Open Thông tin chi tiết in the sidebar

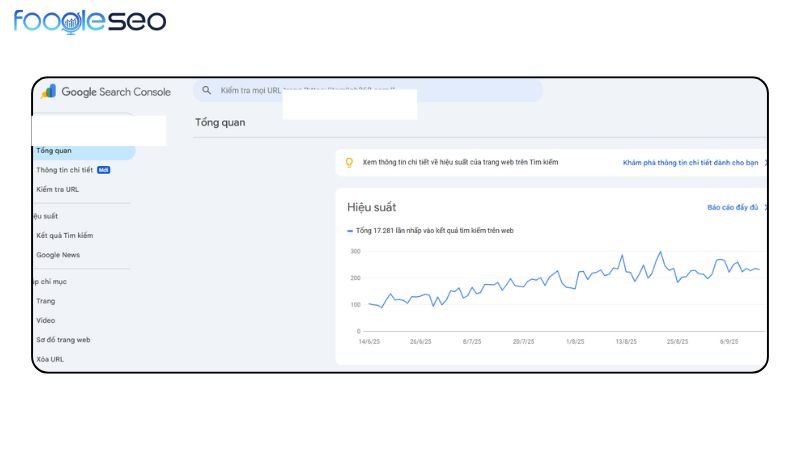(64, 170)
